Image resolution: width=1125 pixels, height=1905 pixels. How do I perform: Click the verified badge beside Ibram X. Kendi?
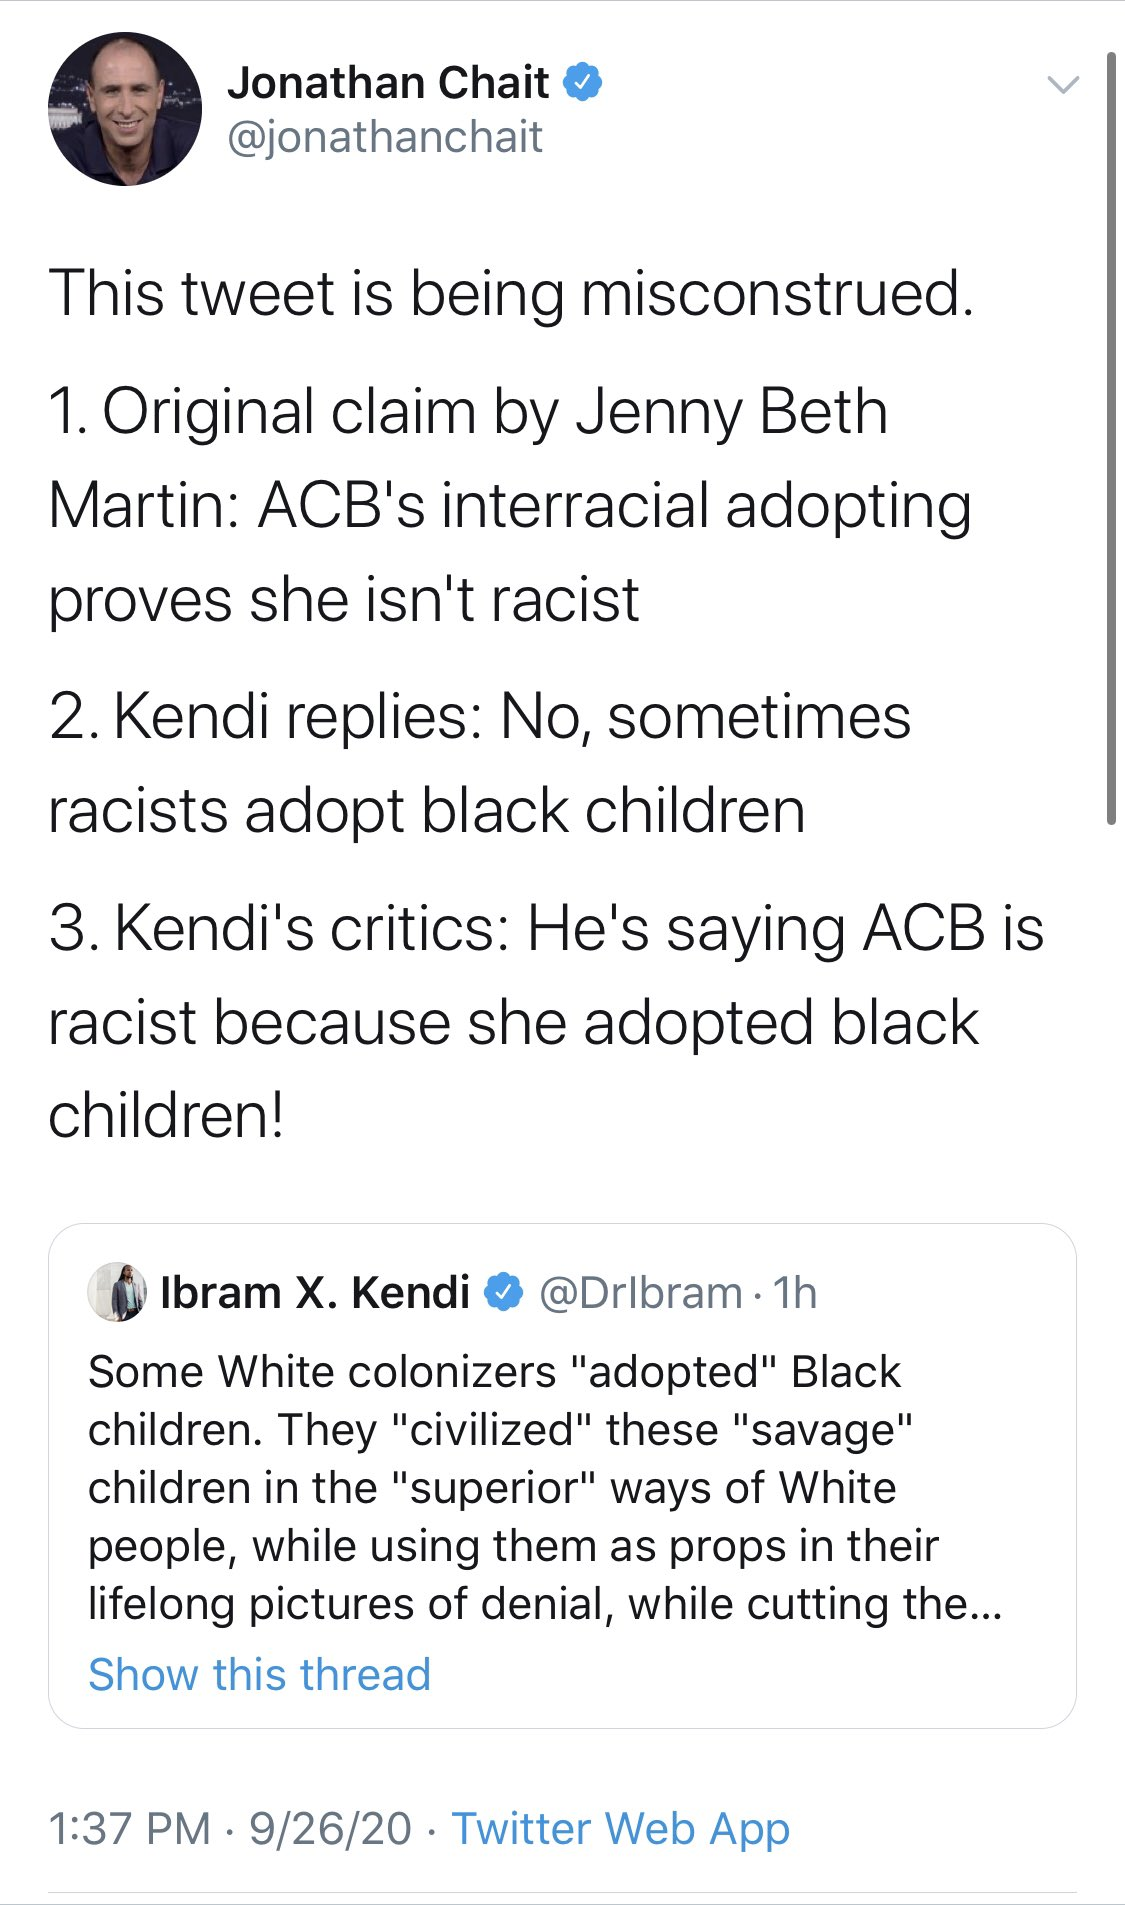[503, 1292]
